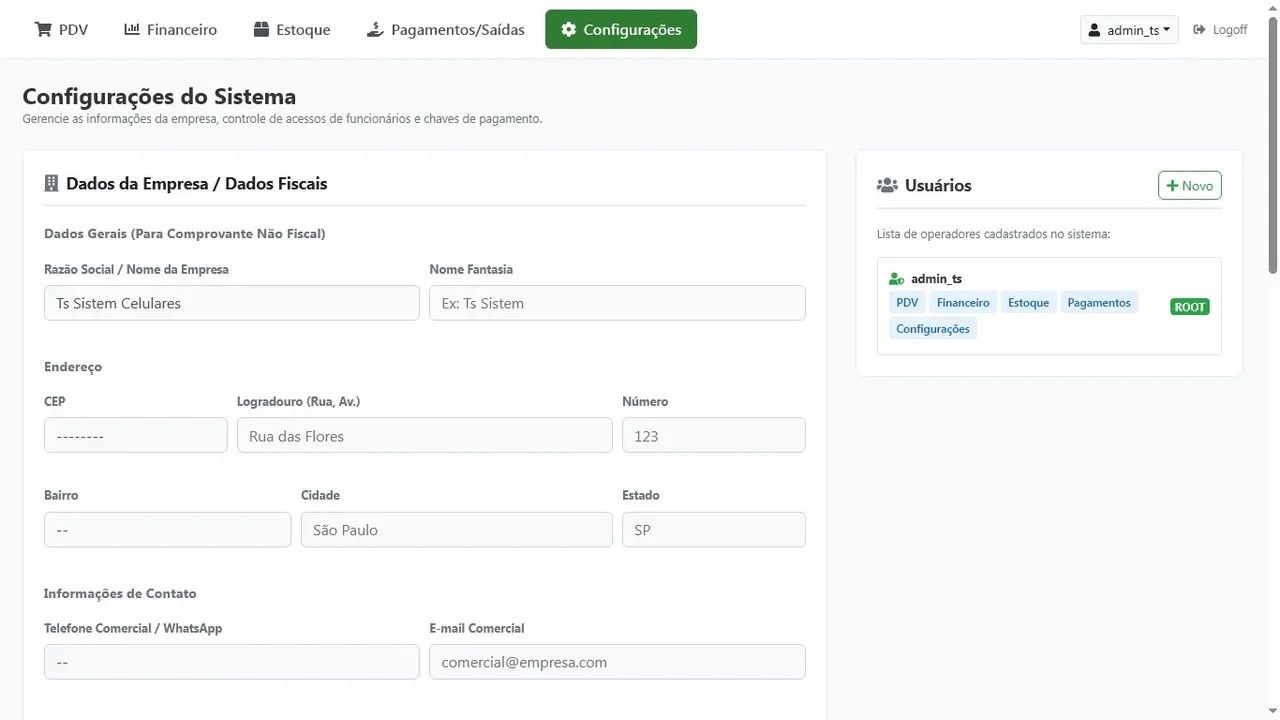Click the green user icon beside admin_ts
The image size is (1280, 720).
pyautogui.click(x=897, y=279)
